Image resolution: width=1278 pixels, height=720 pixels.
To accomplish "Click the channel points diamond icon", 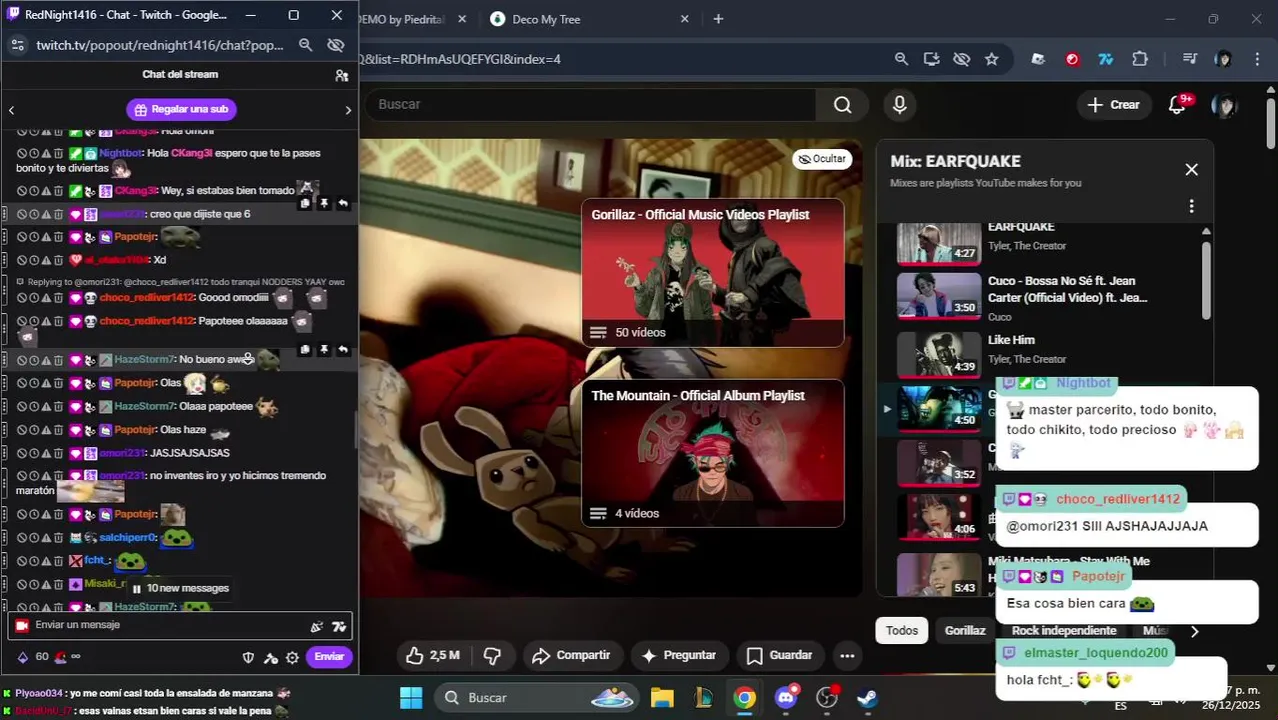I will tap(22, 657).
